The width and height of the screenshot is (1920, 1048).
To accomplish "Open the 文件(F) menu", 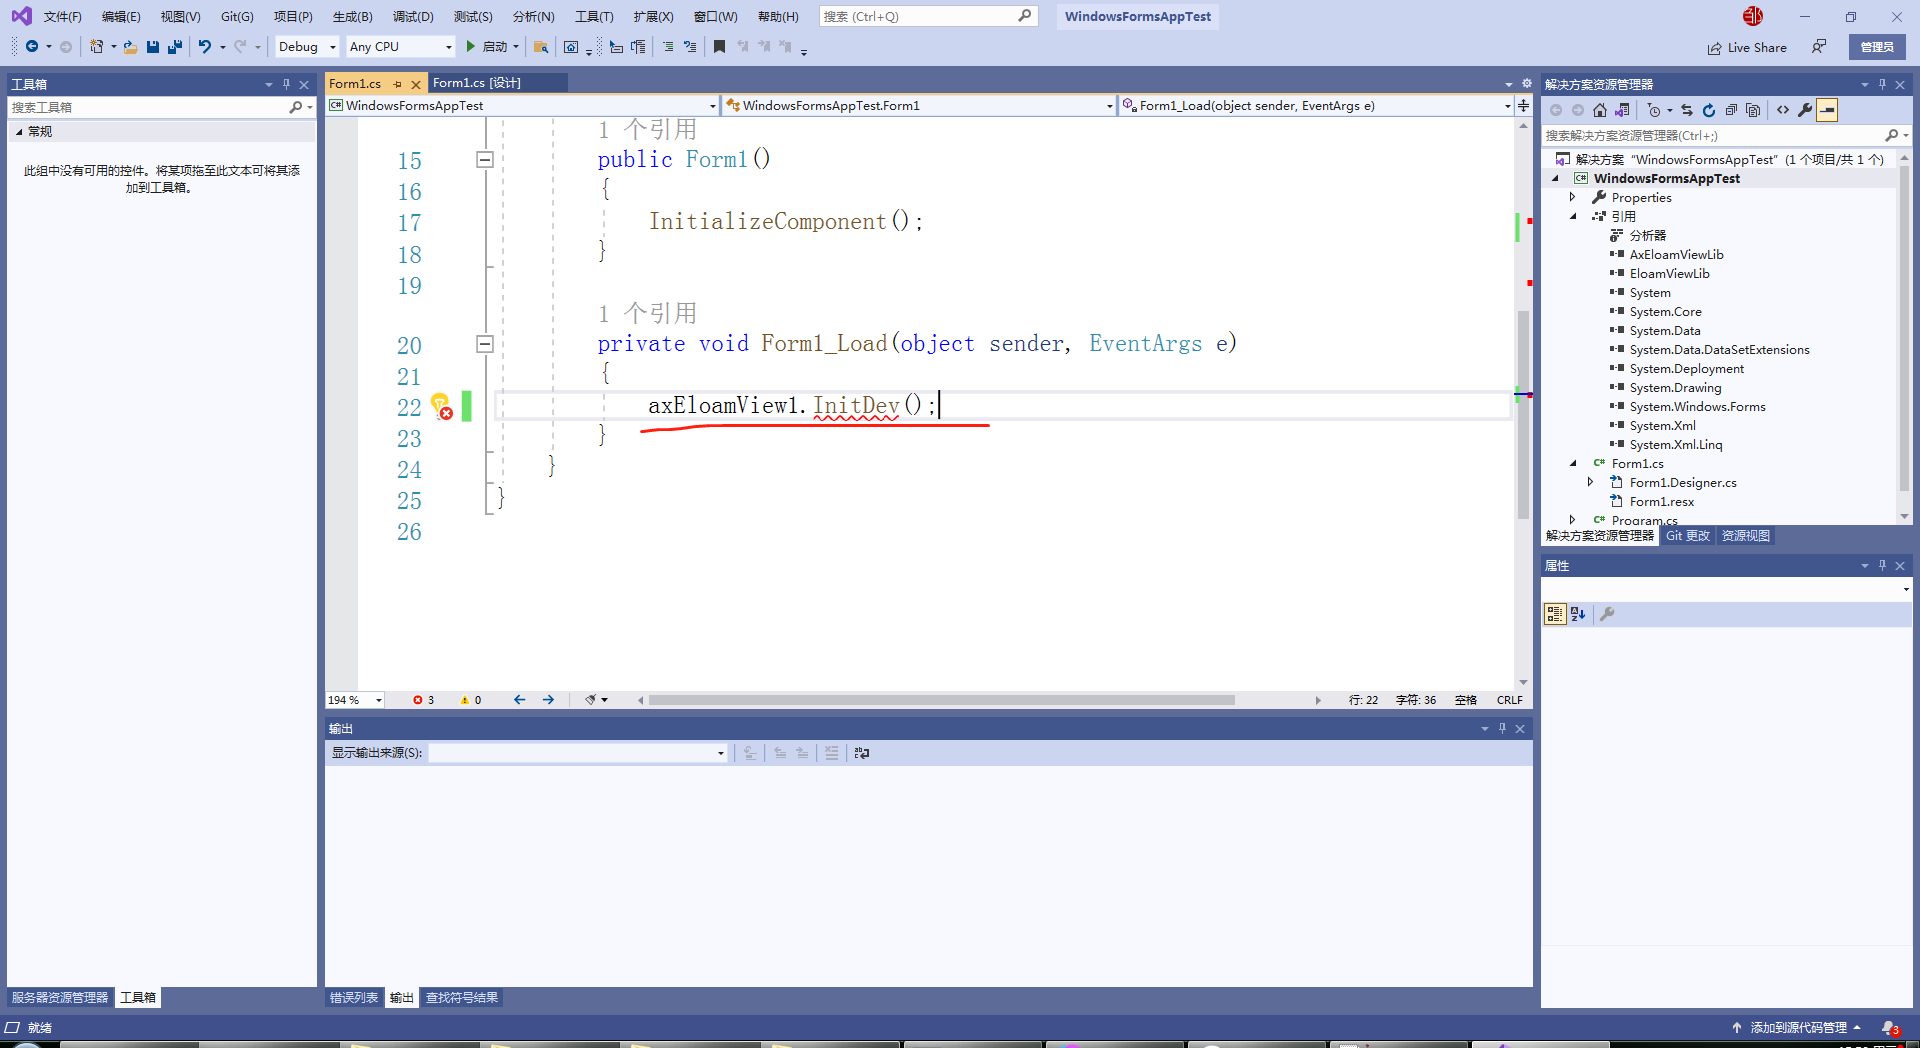I will coord(62,16).
